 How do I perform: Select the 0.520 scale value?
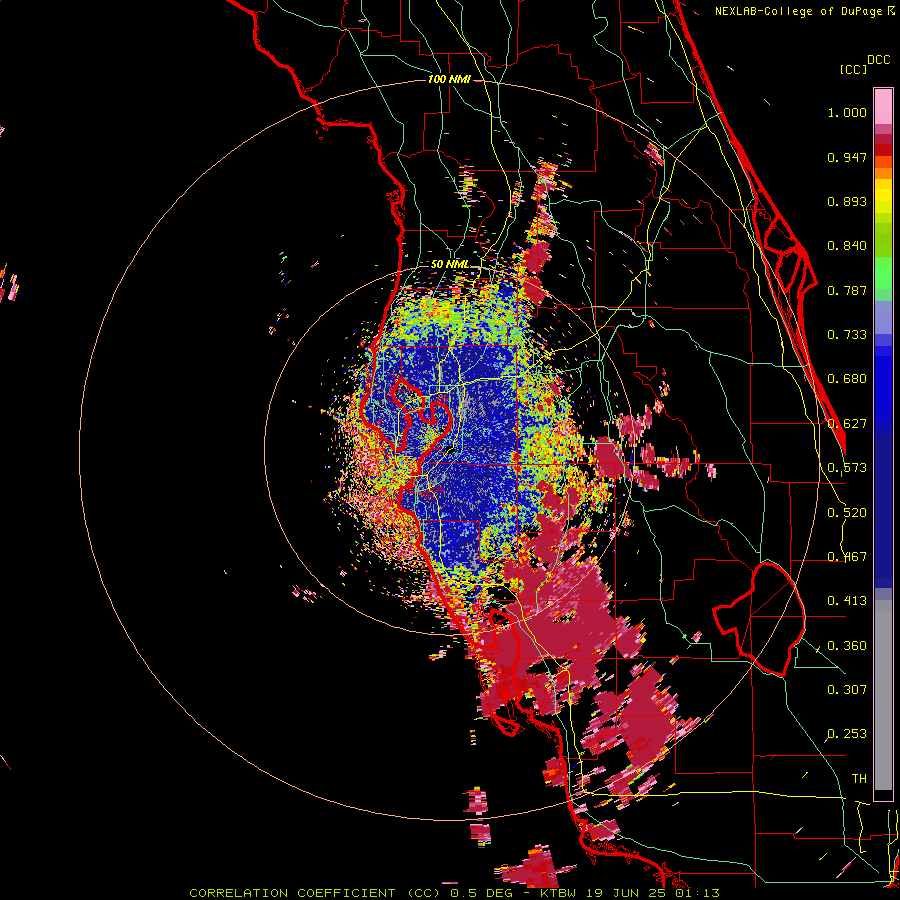847,513
